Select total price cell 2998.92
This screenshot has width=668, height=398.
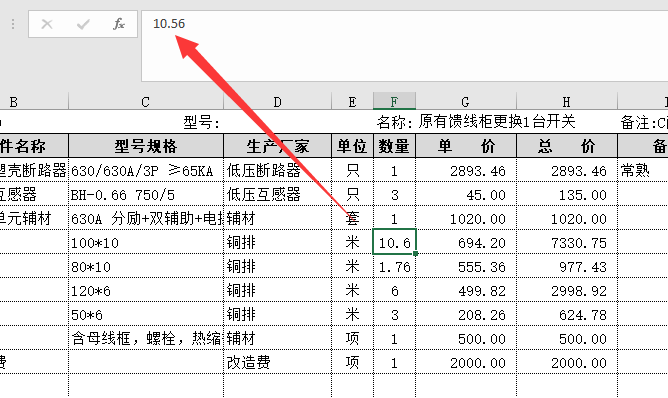click(567, 291)
